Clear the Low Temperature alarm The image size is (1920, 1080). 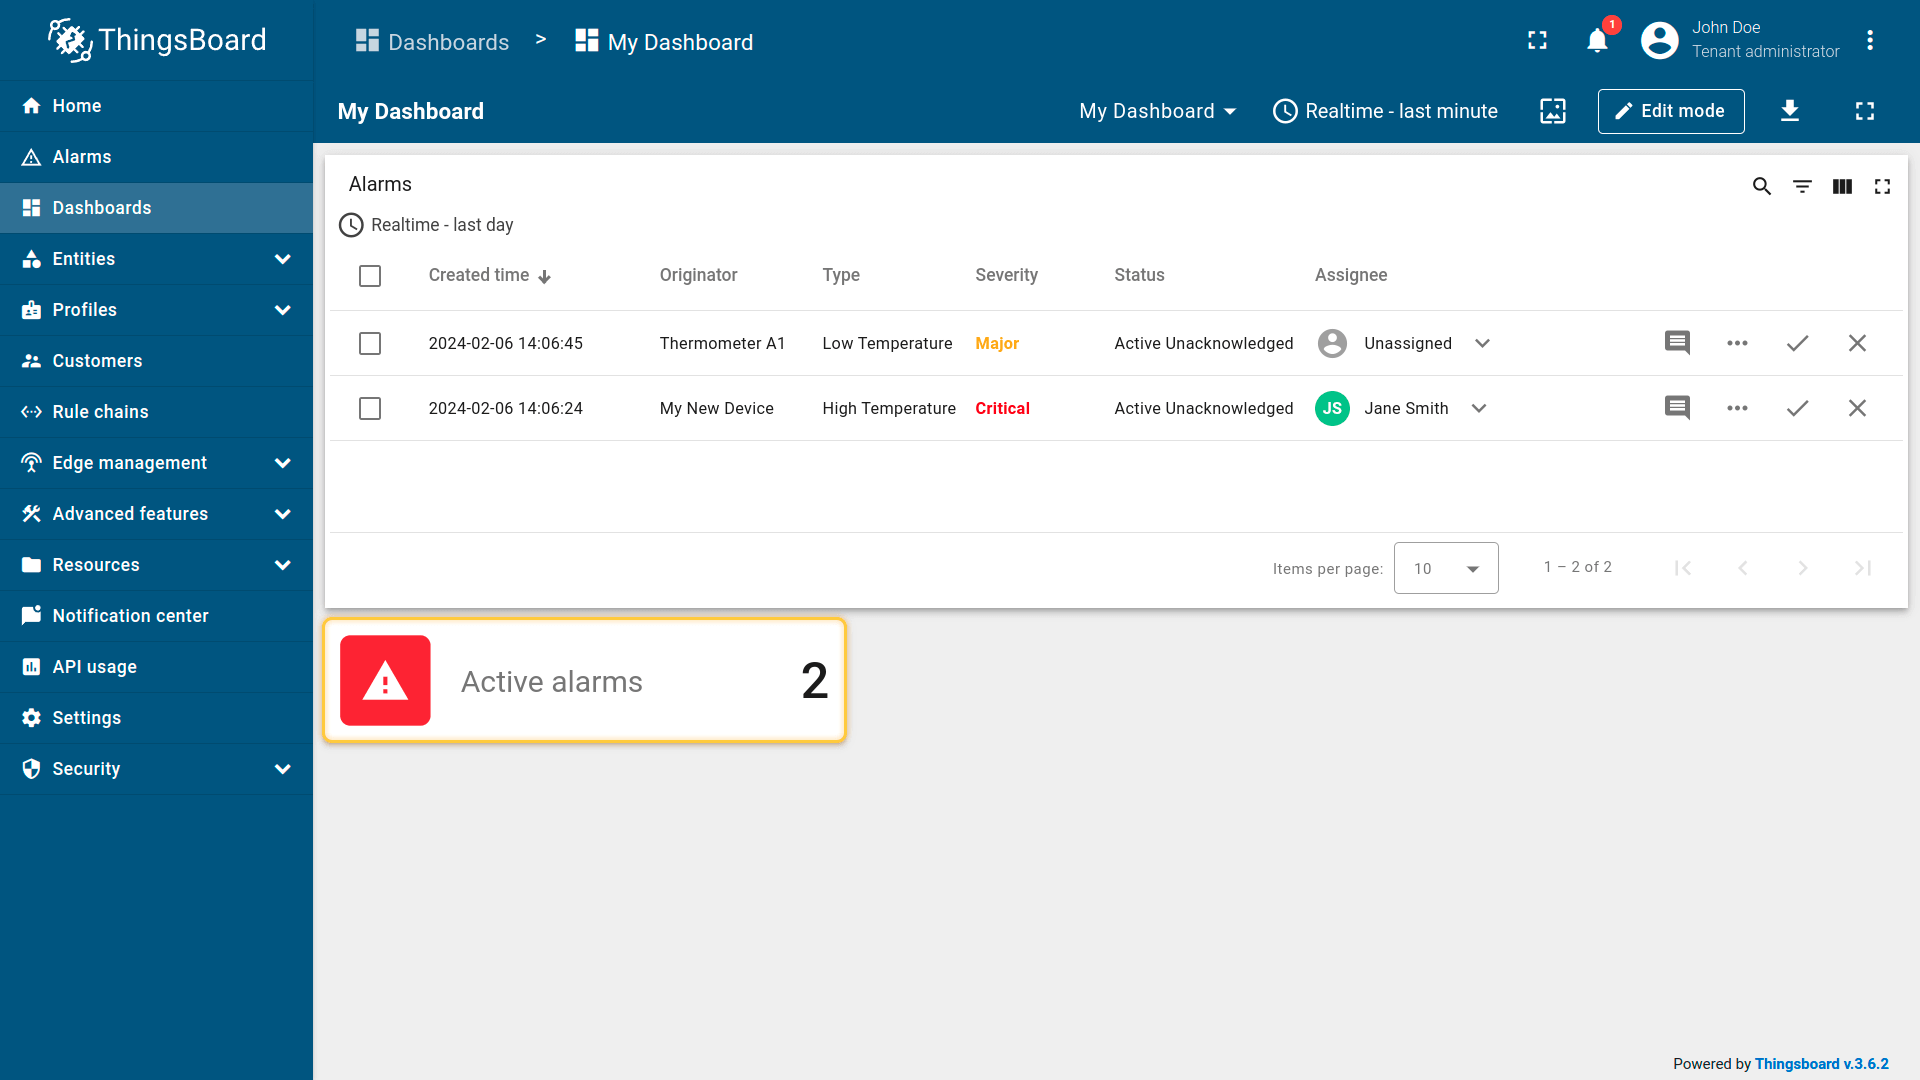click(1857, 343)
